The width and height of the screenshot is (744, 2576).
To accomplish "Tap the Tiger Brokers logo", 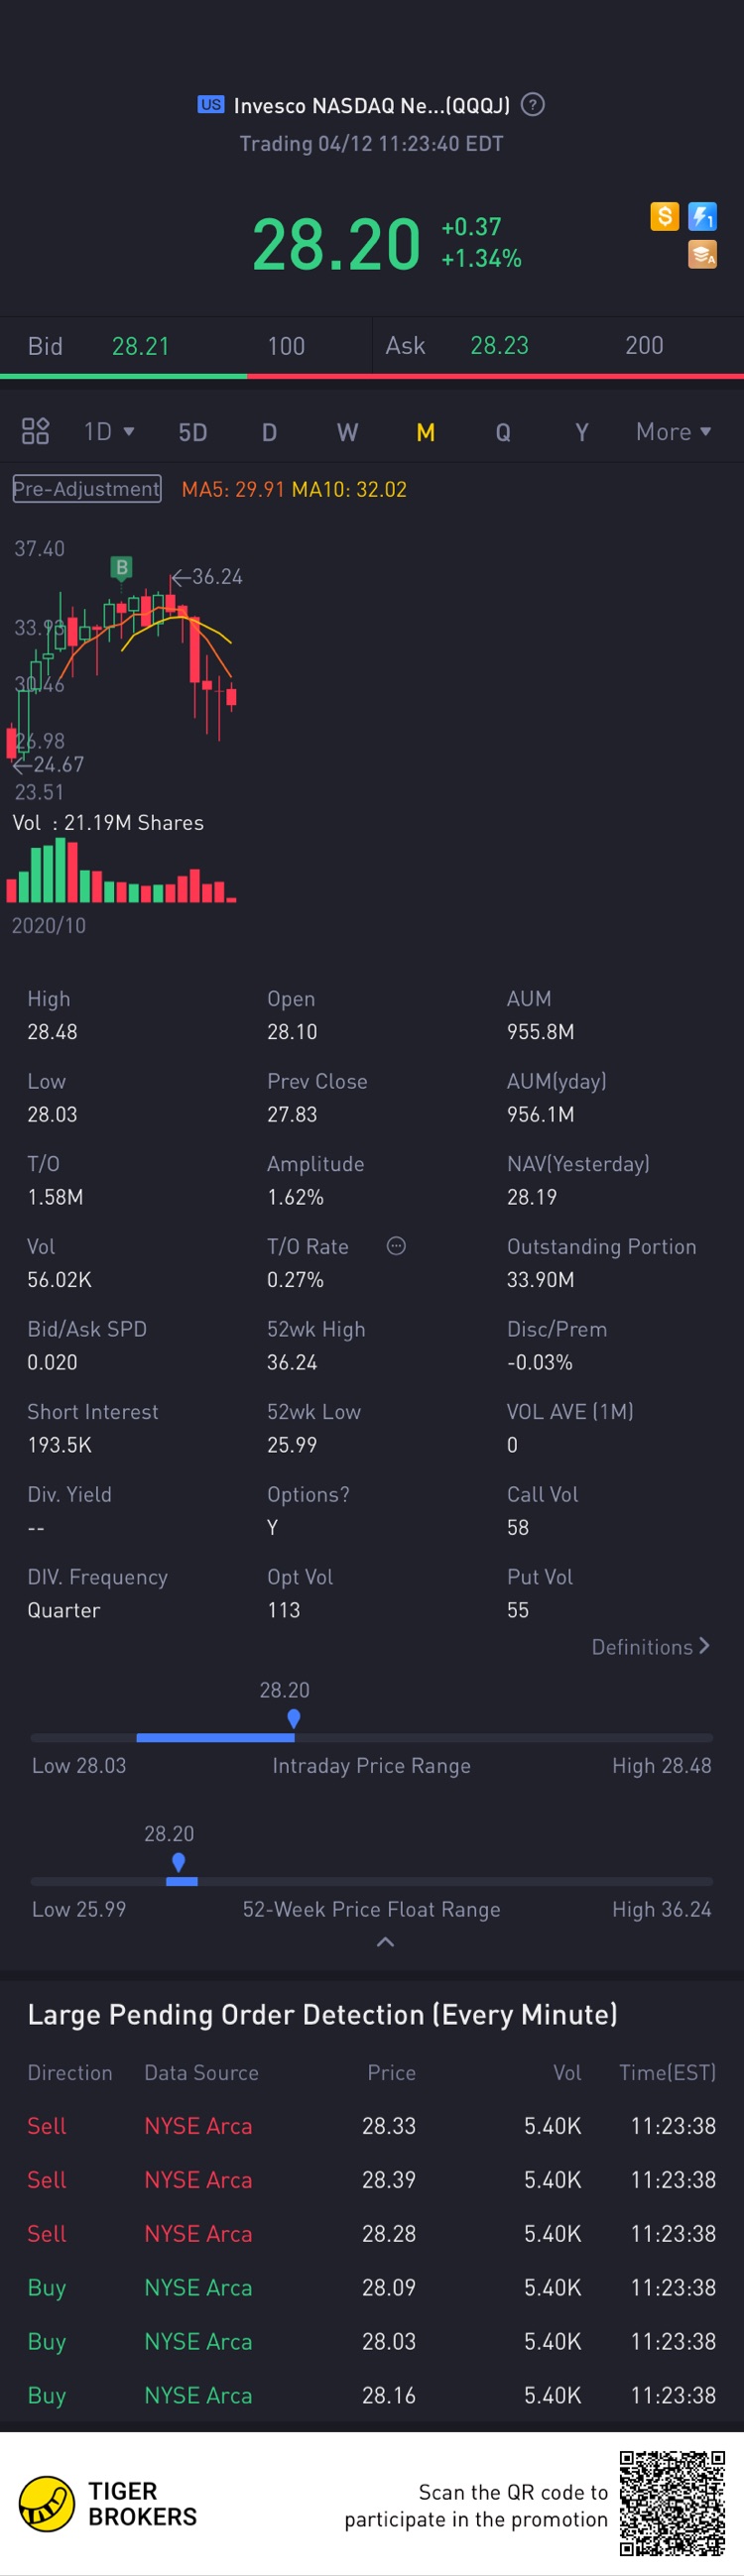I will point(47,2503).
